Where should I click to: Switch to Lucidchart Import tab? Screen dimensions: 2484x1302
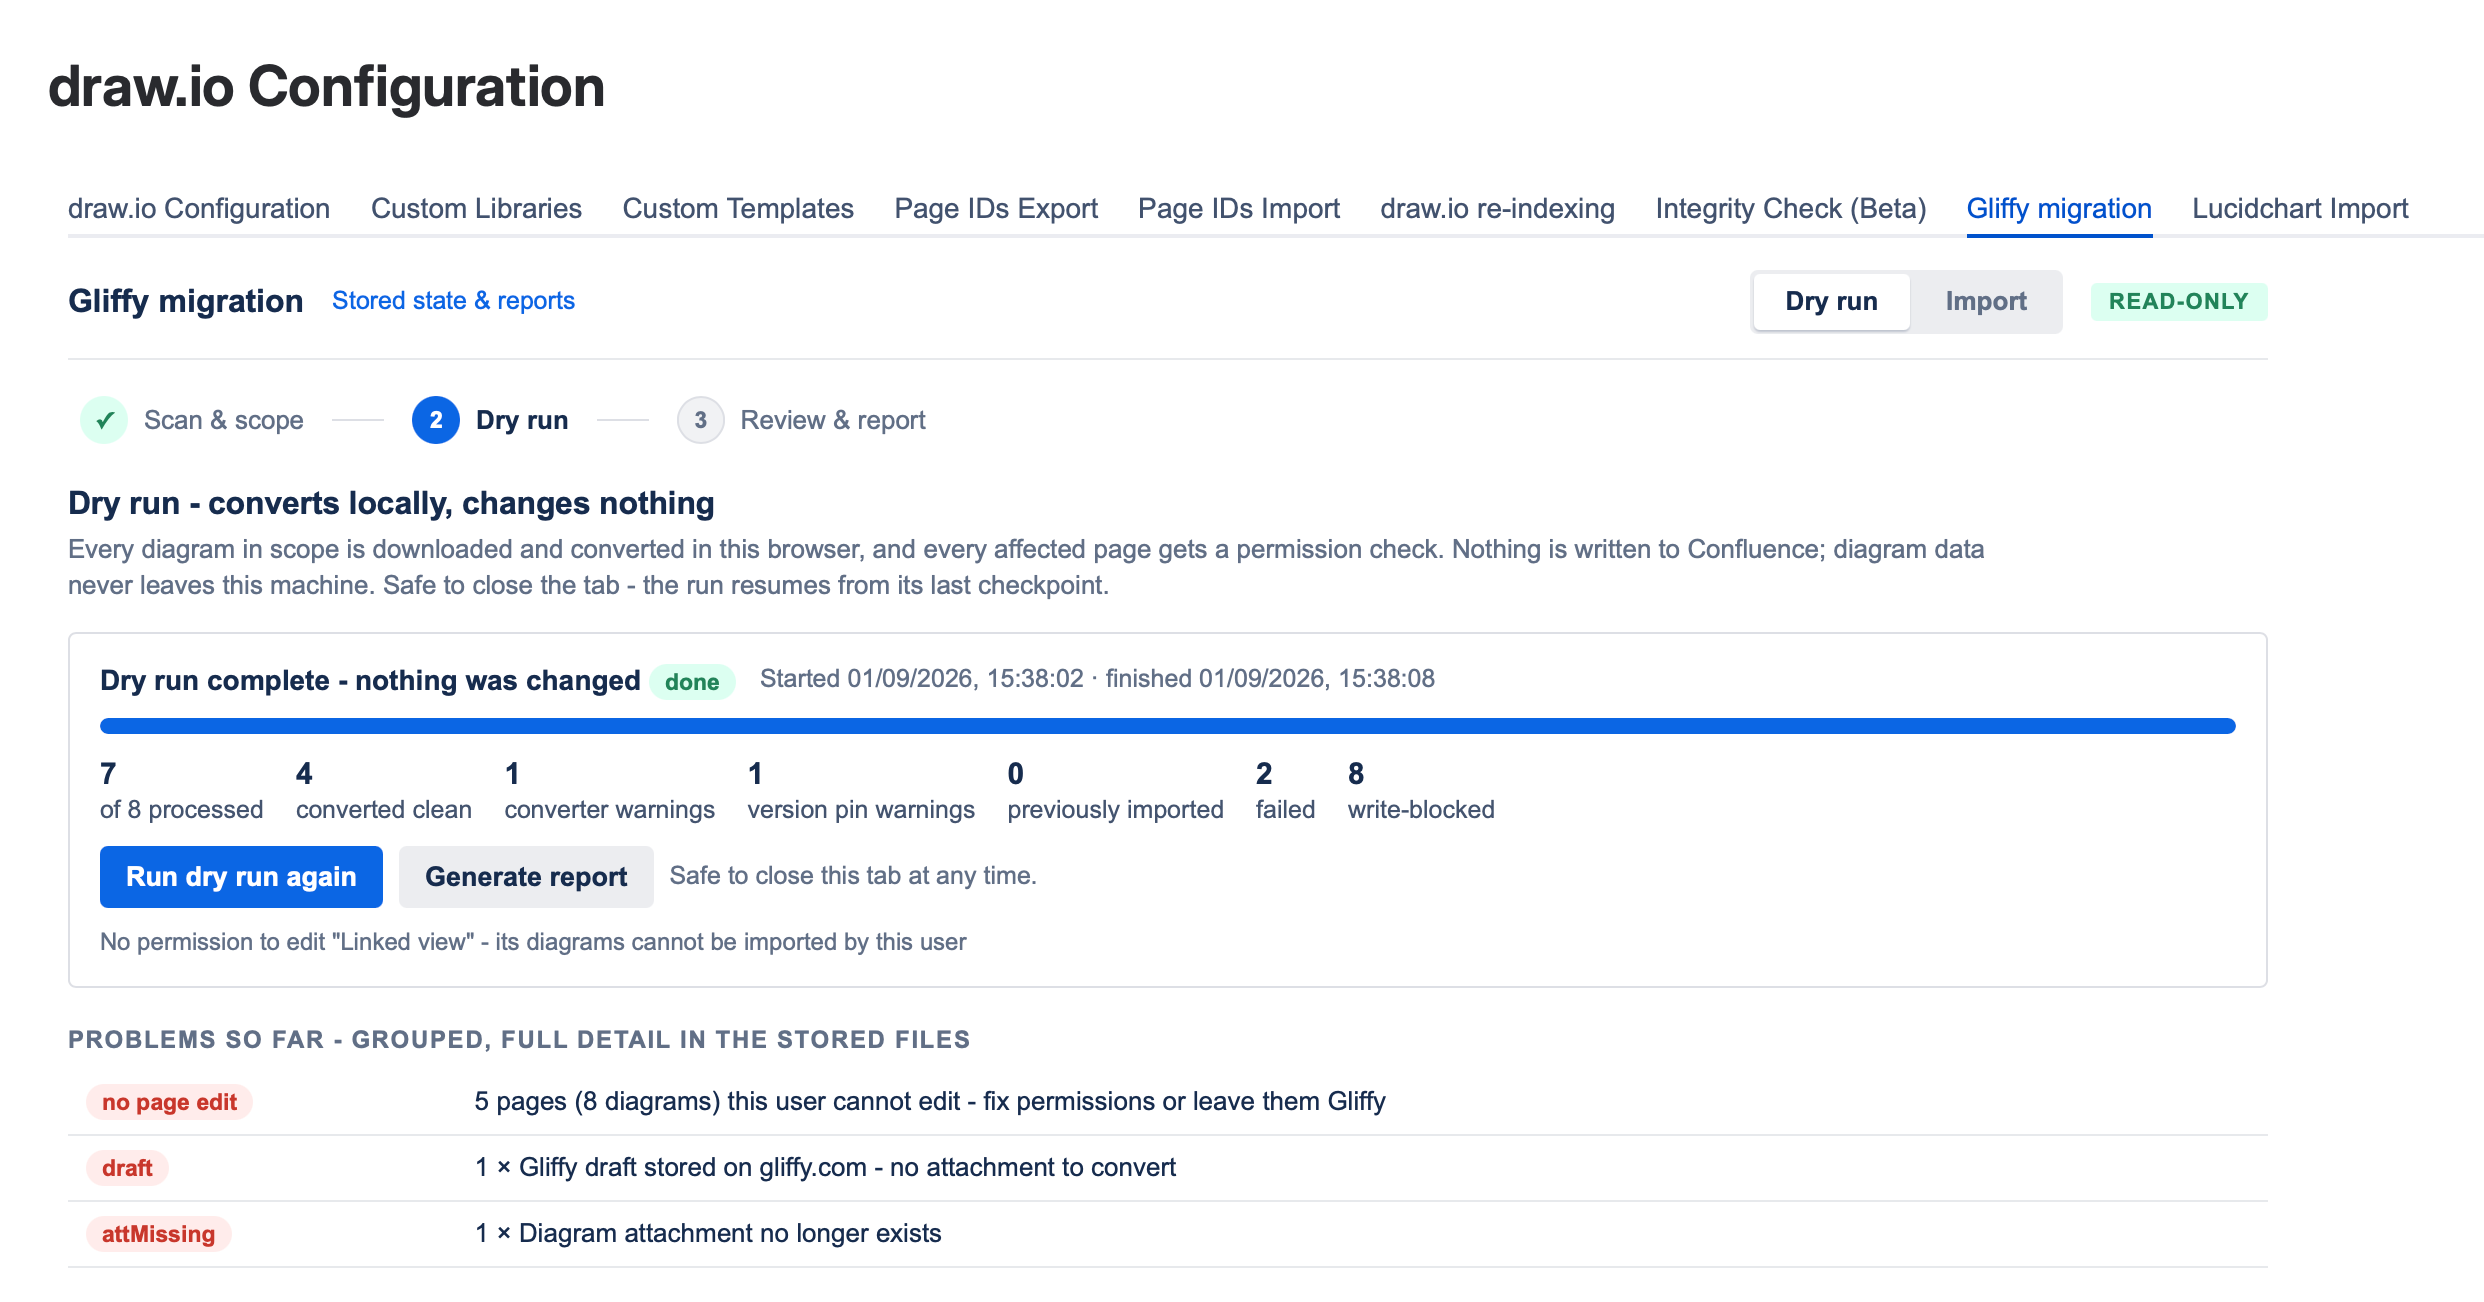pyautogui.click(x=2300, y=208)
